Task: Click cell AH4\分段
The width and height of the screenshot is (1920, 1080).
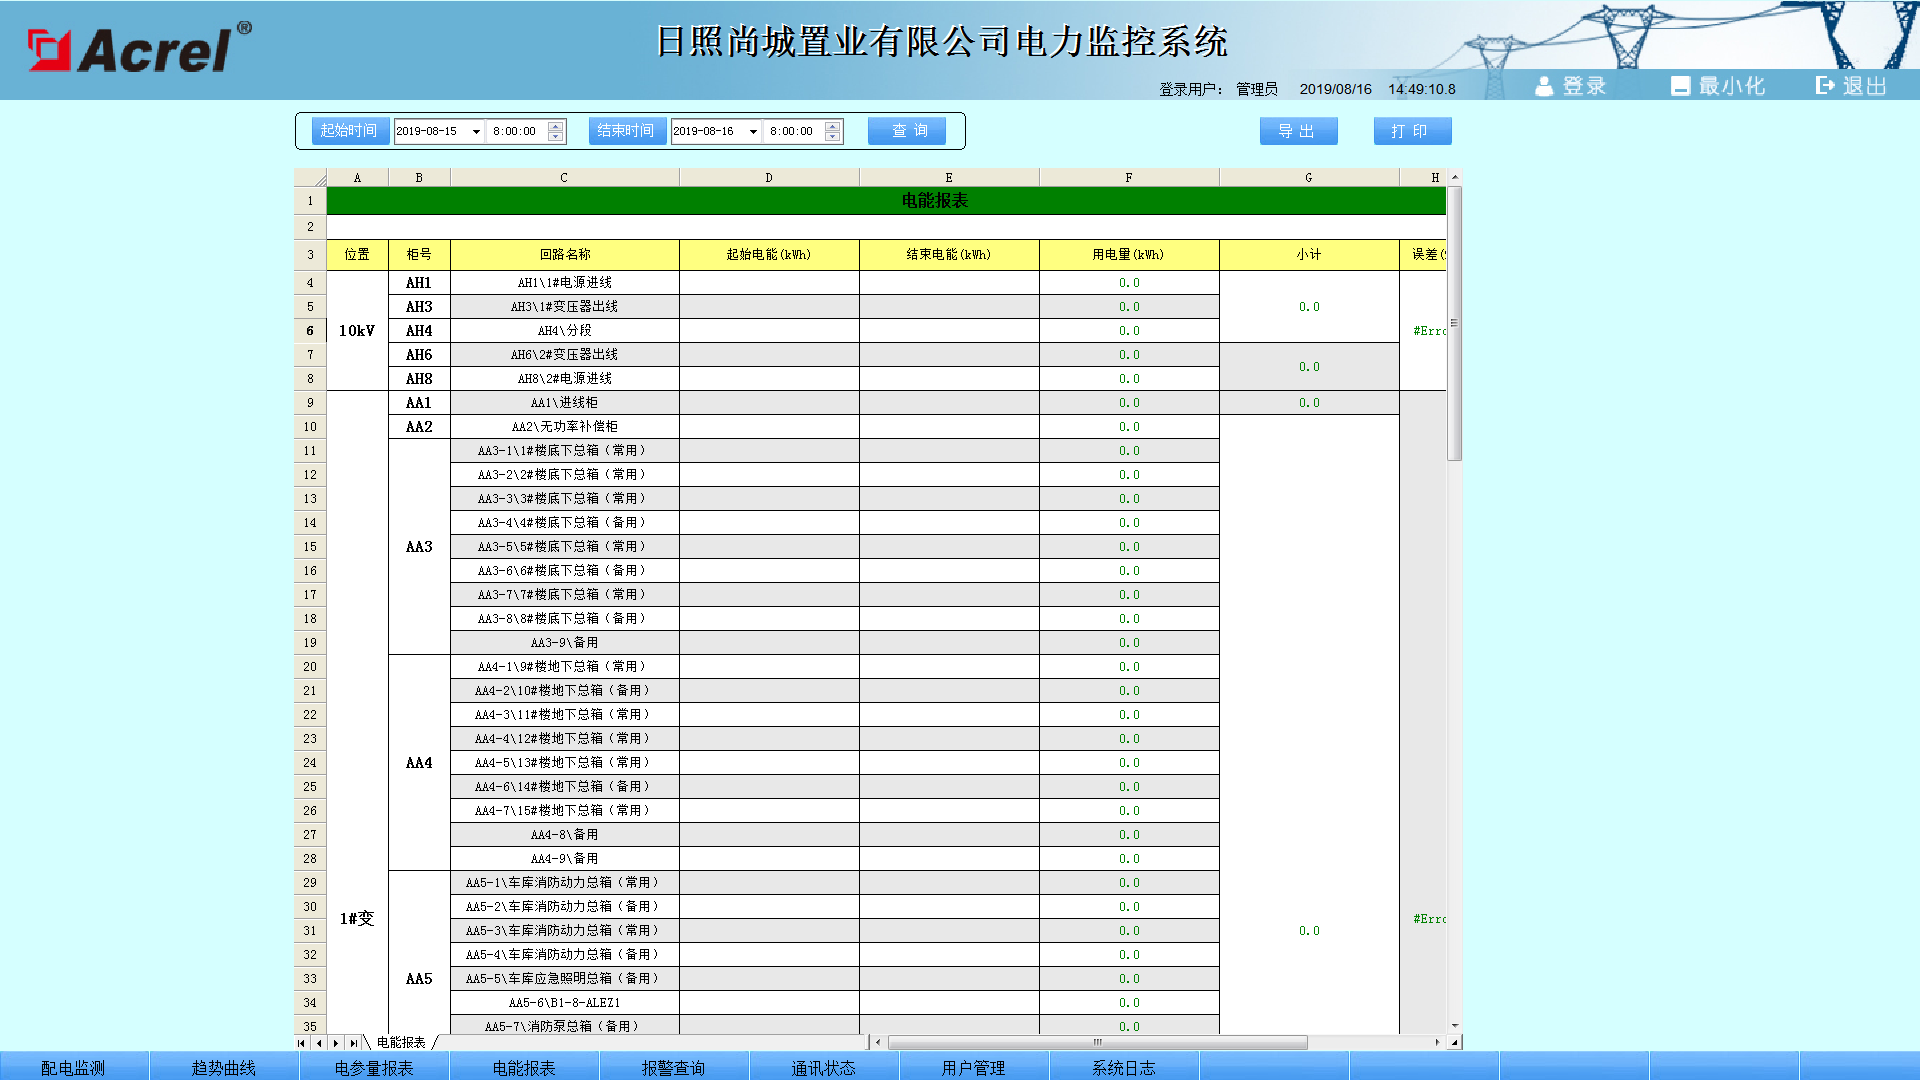Action: click(565, 331)
